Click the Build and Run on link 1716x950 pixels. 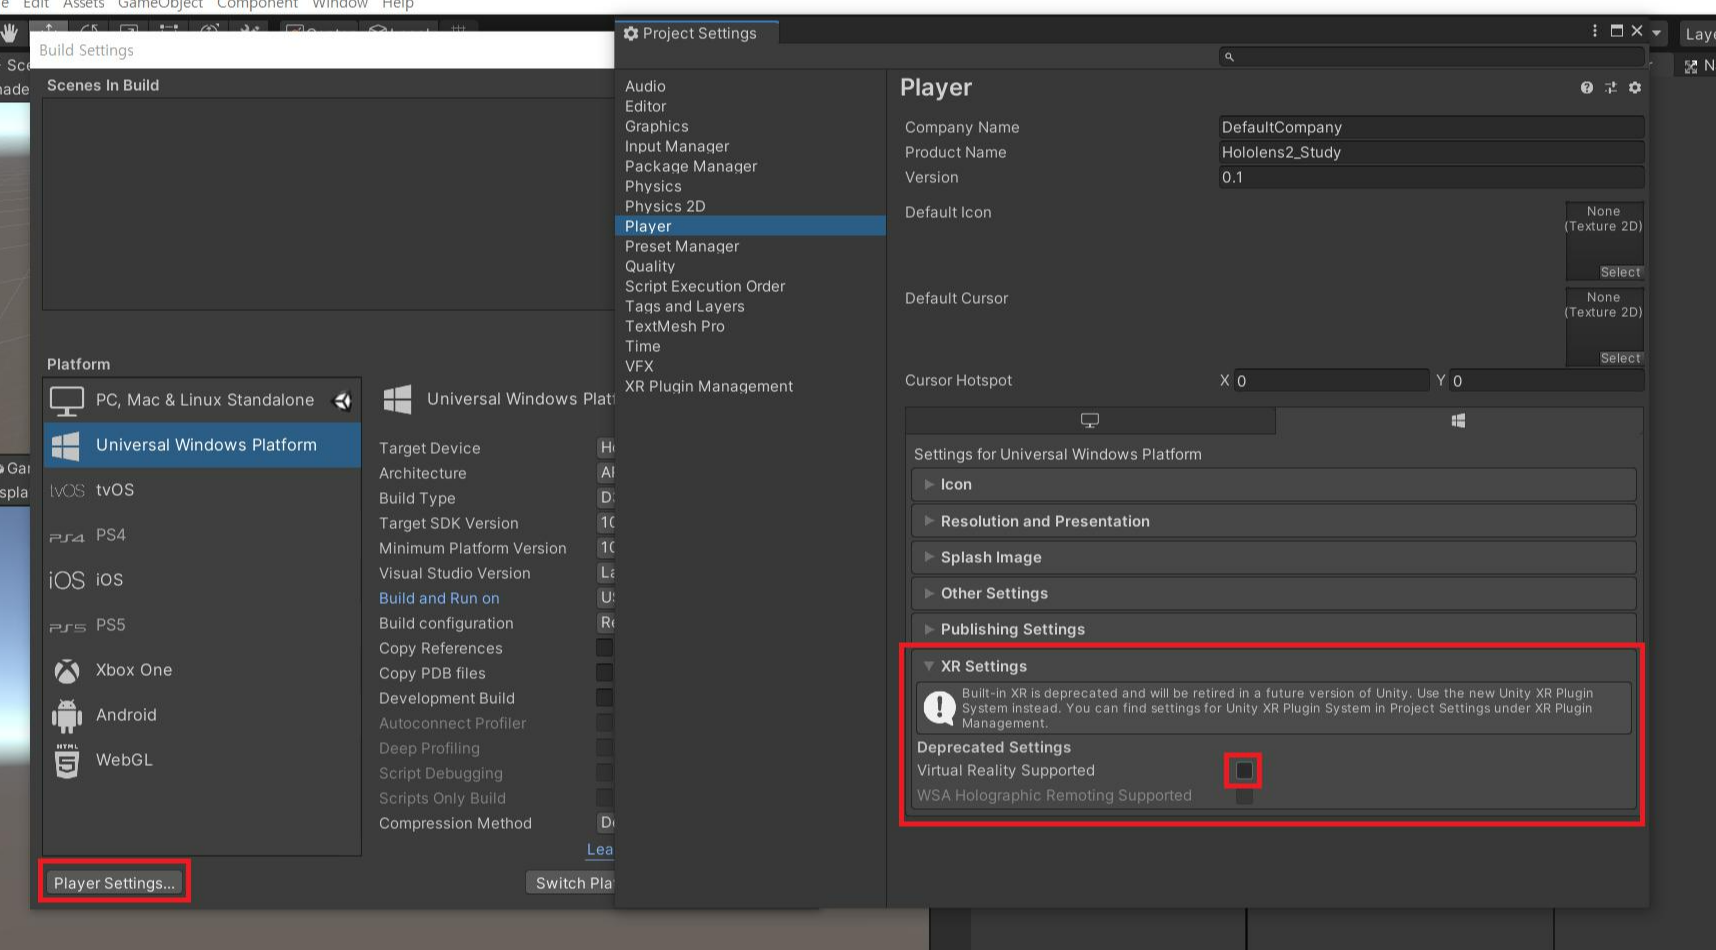coord(439,598)
